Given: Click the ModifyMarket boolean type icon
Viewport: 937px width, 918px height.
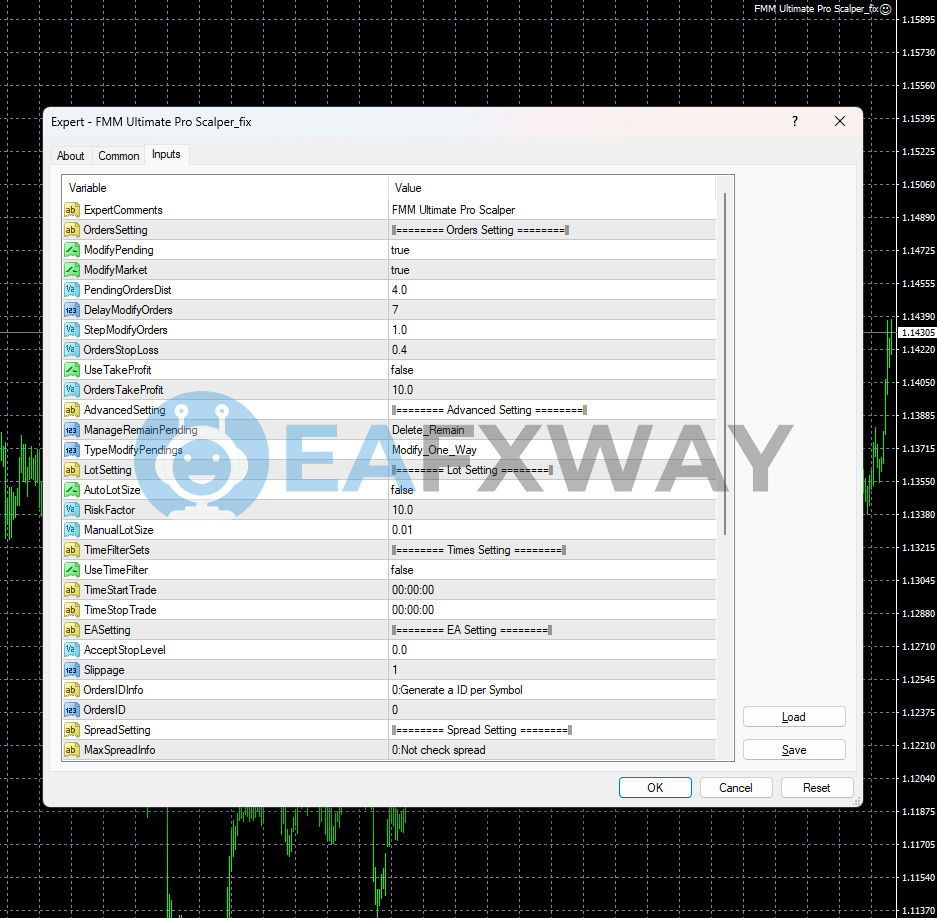Looking at the screenshot, I should pyautogui.click(x=71, y=270).
